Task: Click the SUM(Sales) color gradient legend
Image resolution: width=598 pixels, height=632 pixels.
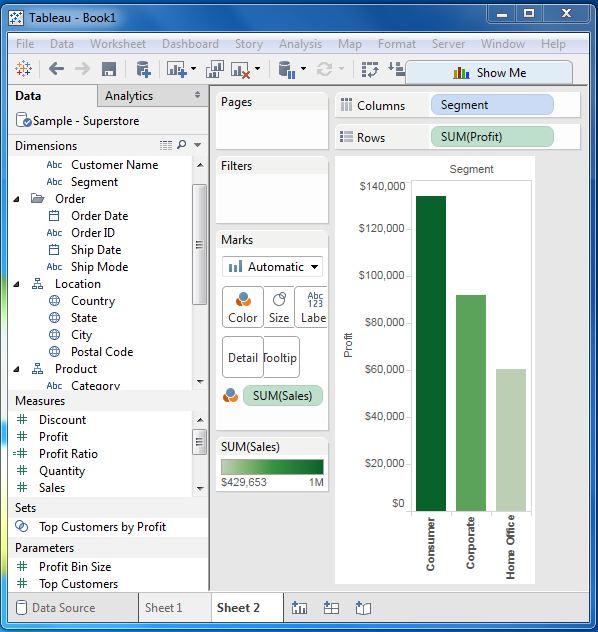Action: [272, 467]
